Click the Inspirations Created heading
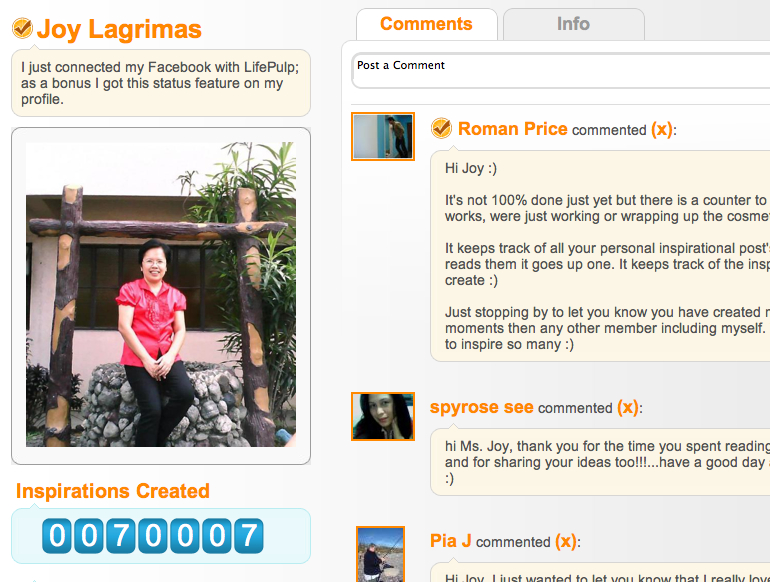Screen dimensions: 770x582 coord(113,491)
